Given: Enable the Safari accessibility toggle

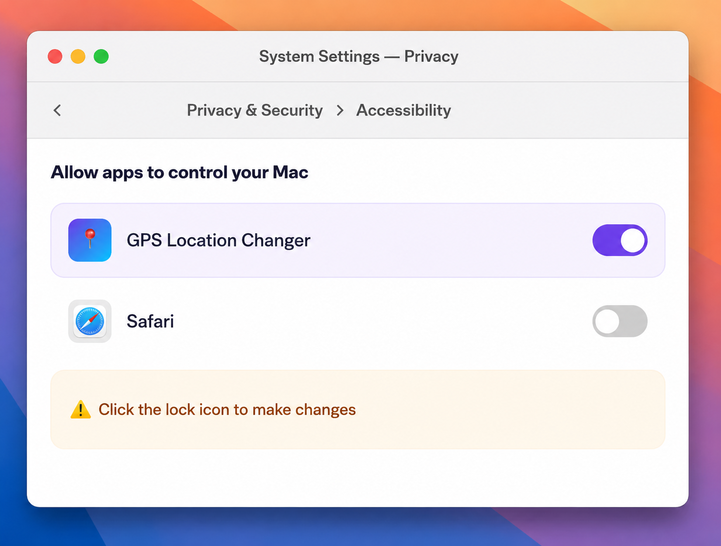Looking at the screenshot, I should click(x=620, y=321).
